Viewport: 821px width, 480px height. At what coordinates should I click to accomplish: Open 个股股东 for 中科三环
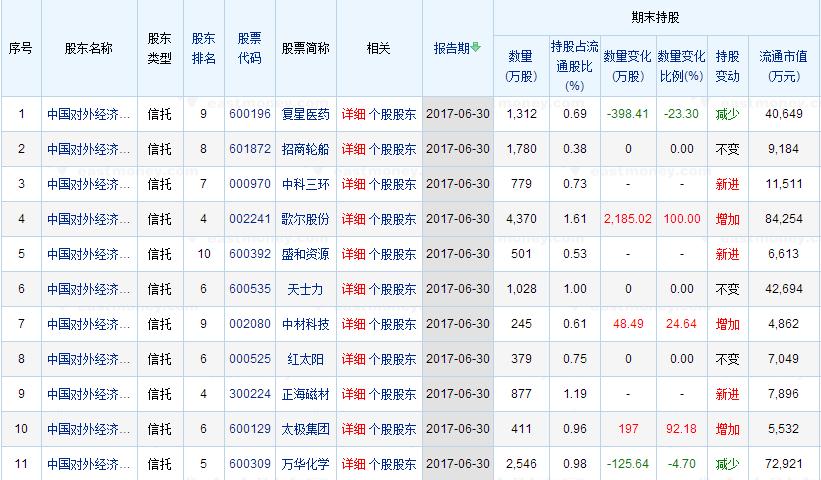393,184
